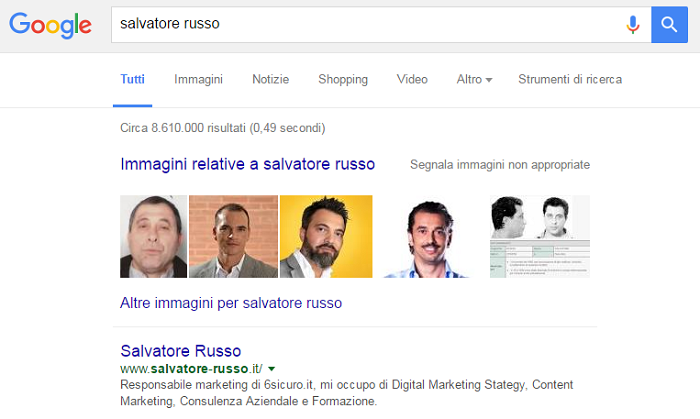The image size is (700, 419).
Task: Expand the green arrow next to result URL
Action: 271,369
